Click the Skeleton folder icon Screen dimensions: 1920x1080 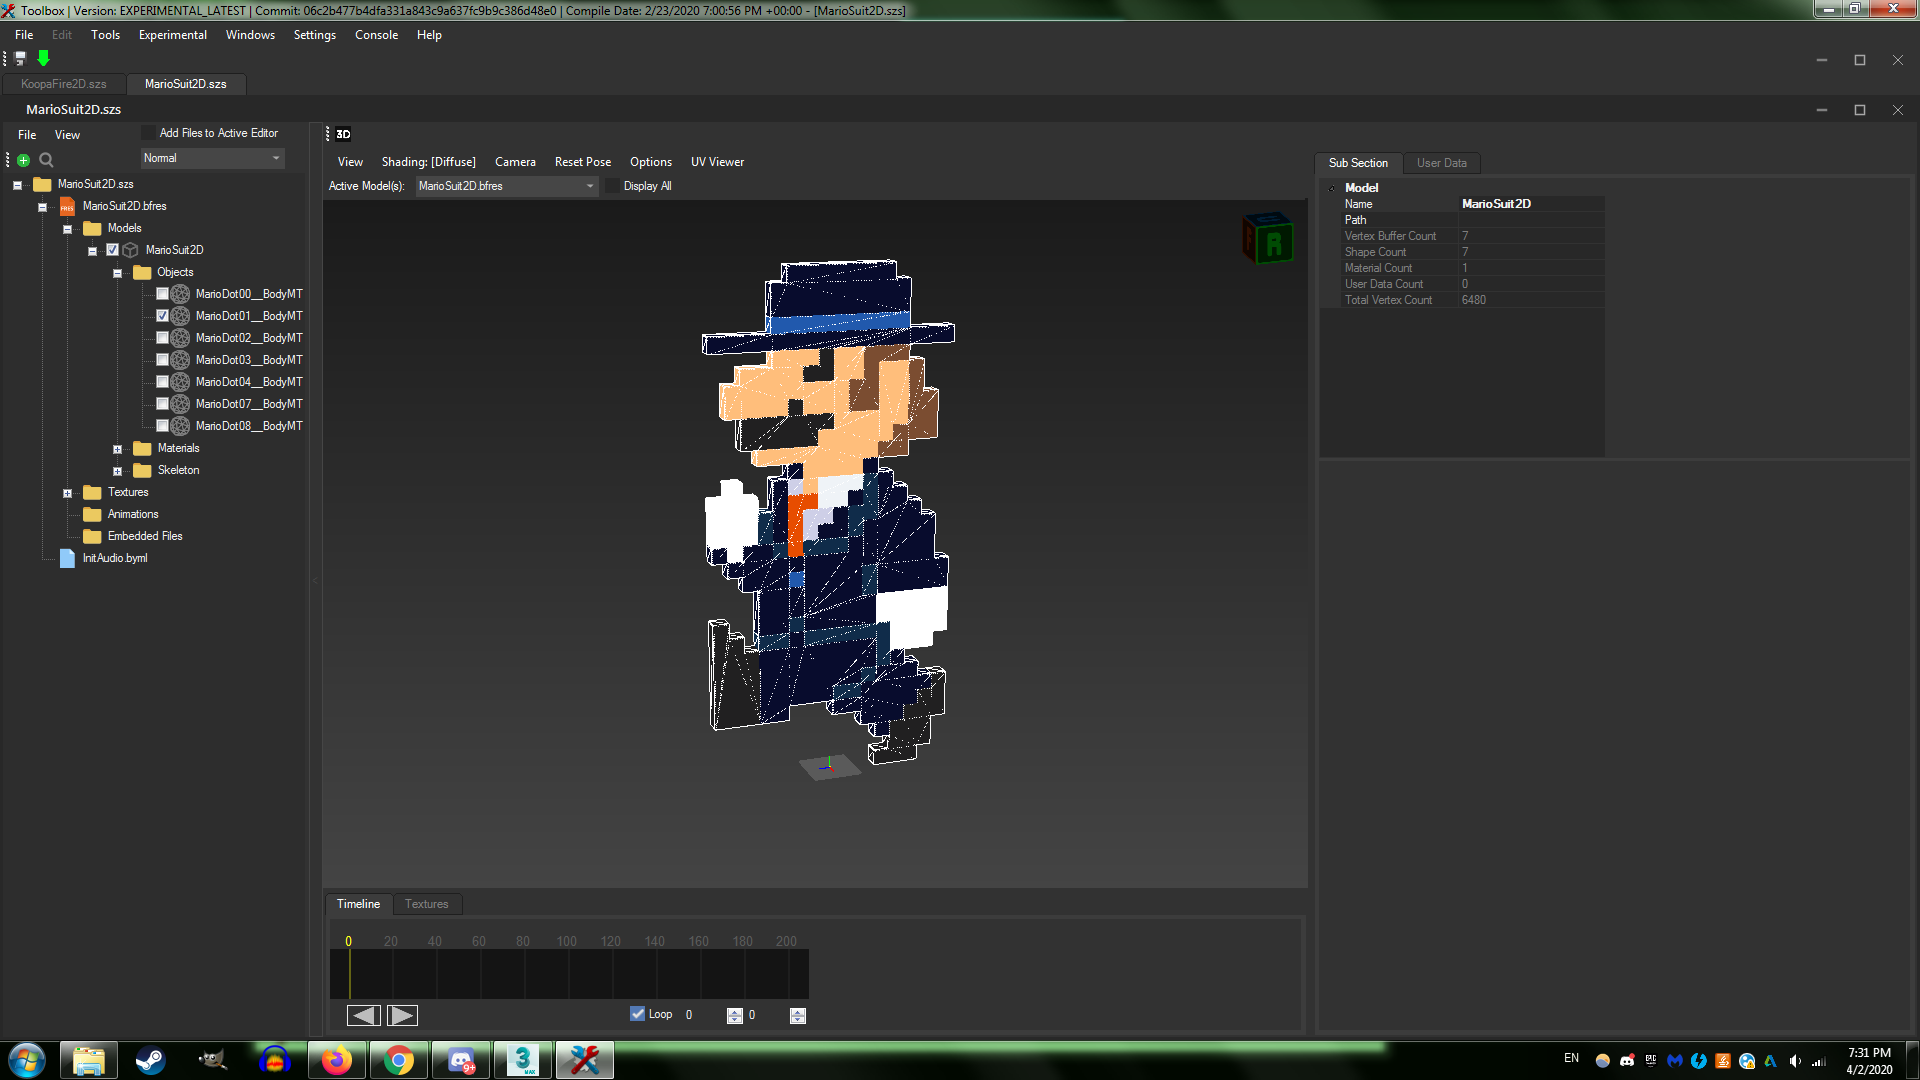coord(142,470)
